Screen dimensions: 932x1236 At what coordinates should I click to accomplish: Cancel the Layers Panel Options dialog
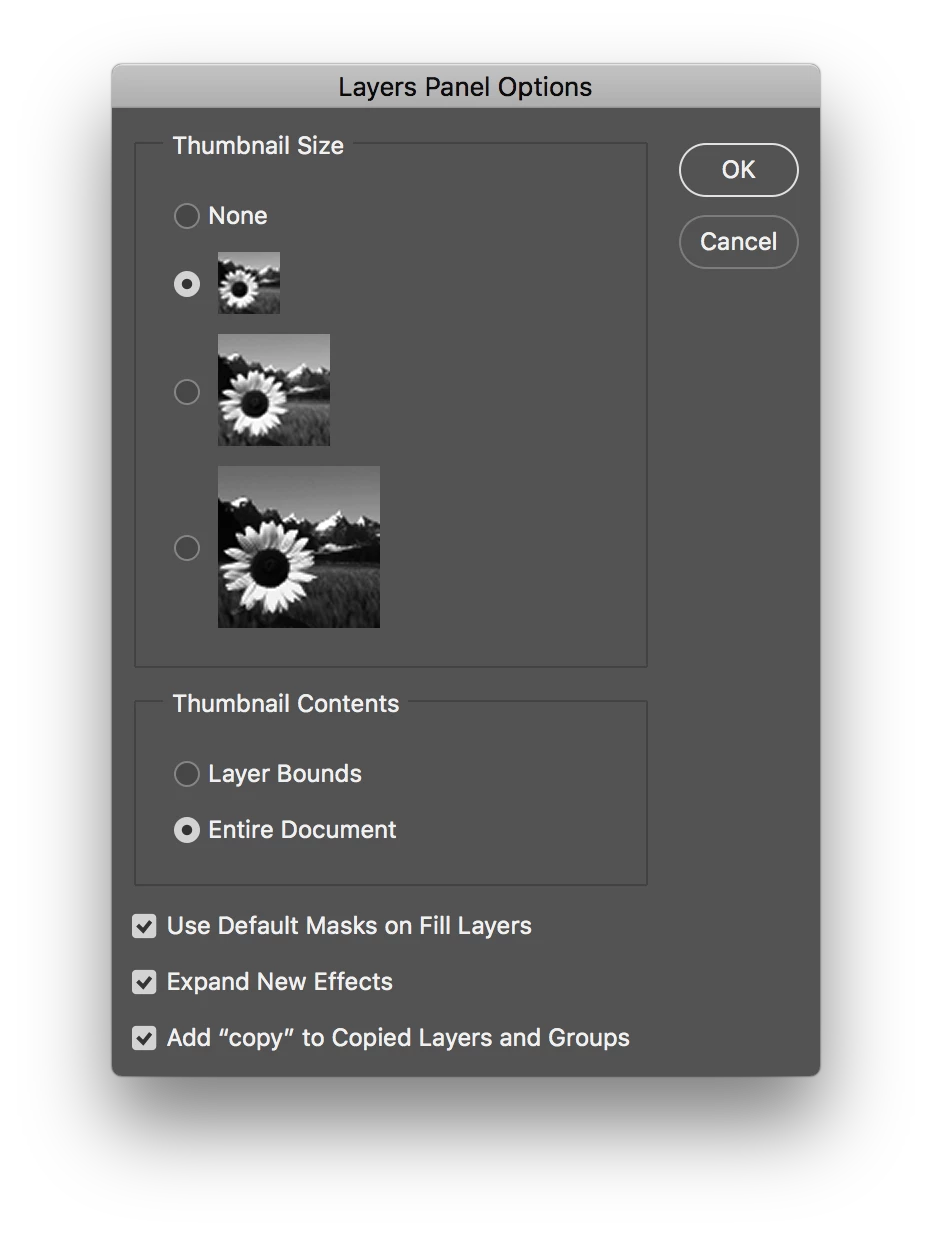pos(739,242)
